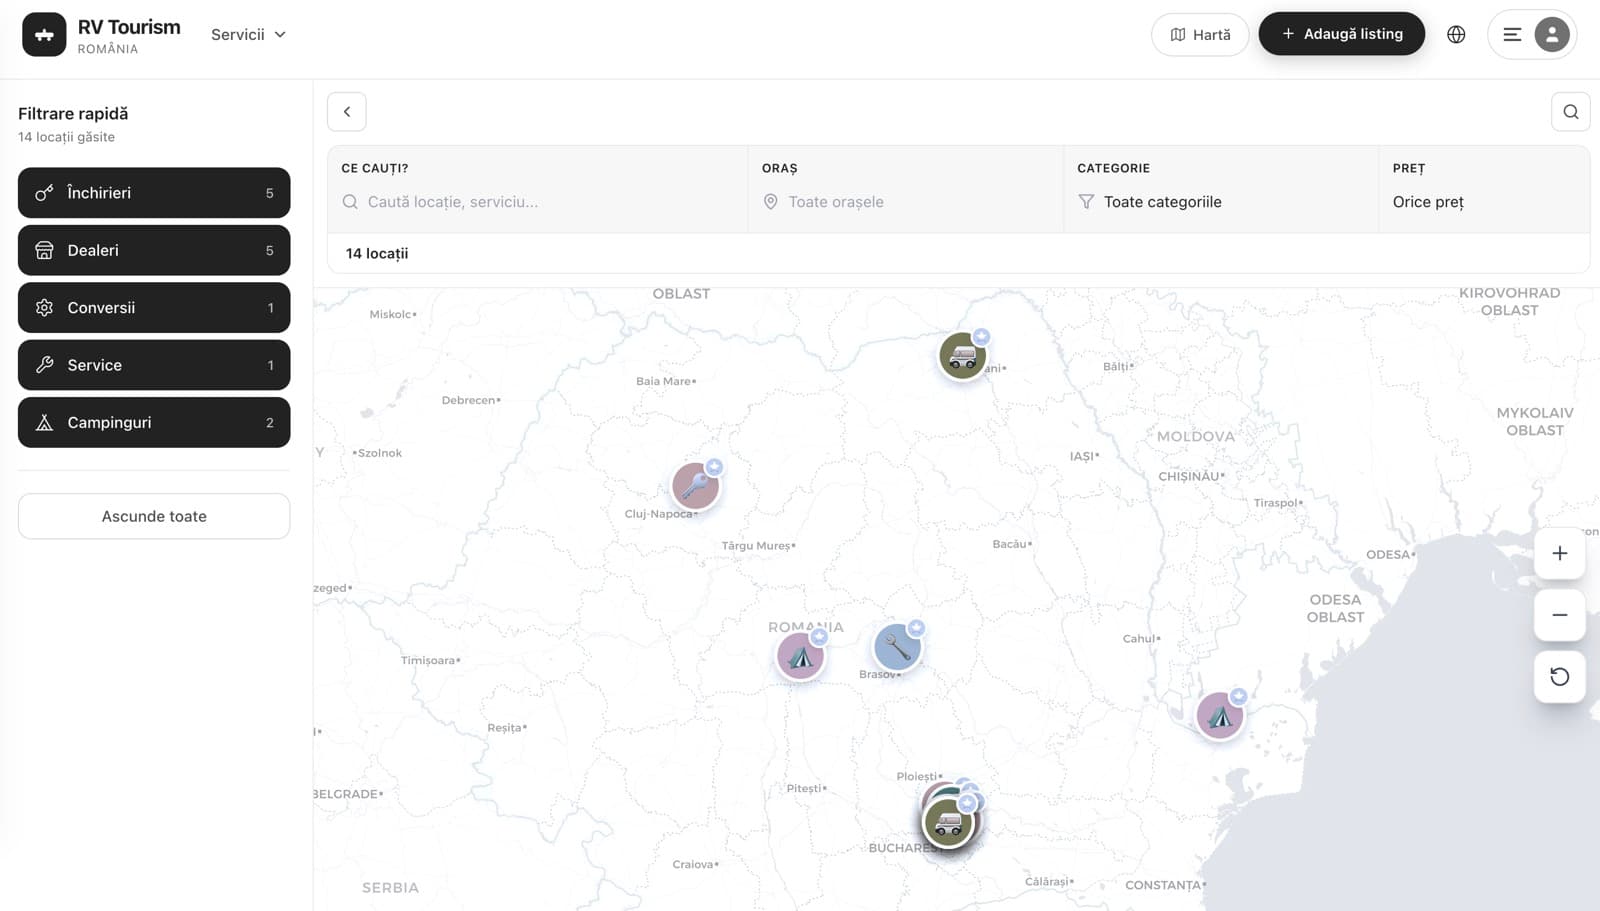The width and height of the screenshot is (1600, 911).
Task: Toggle the Campinguri quick filter
Action: (x=154, y=422)
